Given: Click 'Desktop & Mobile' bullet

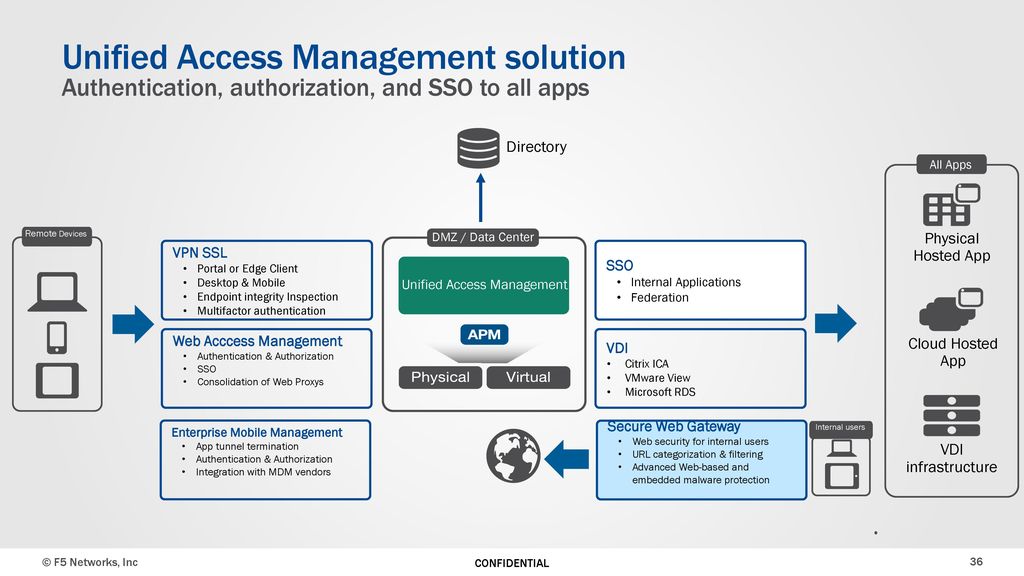Looking at the screenshot, I should [x=241, y=283].
